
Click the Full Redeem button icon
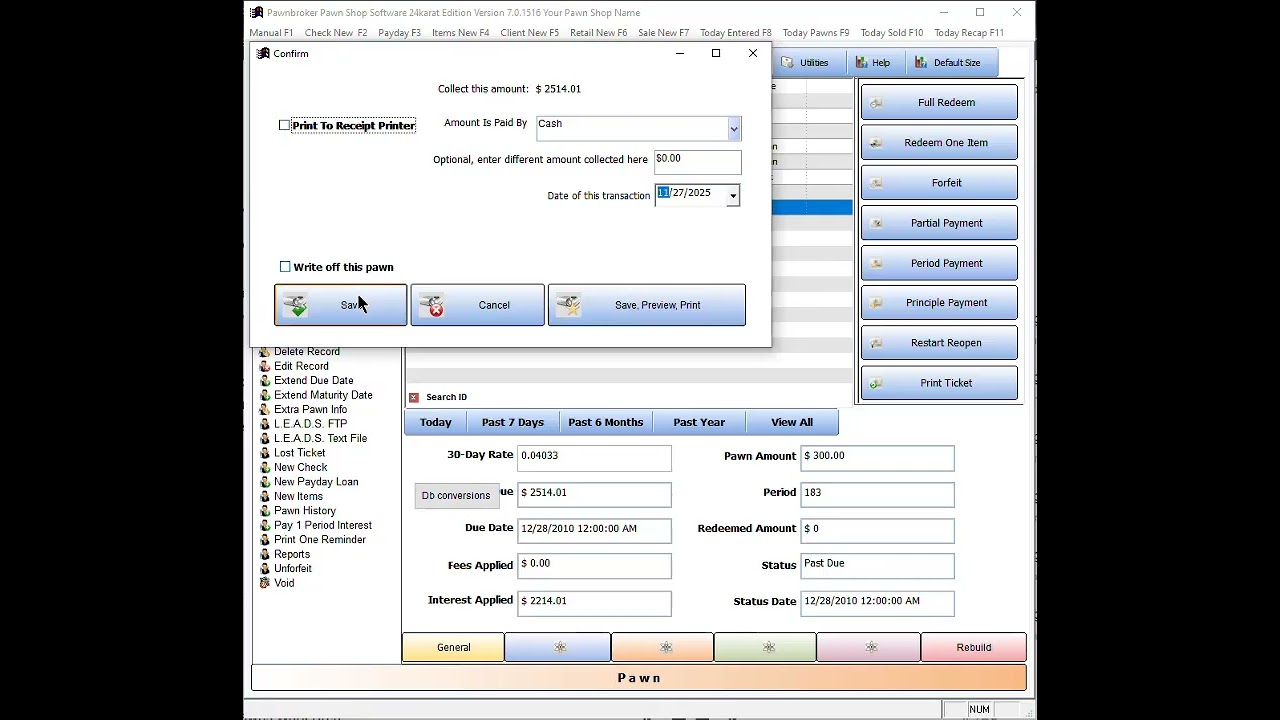[x=876, y=103]
